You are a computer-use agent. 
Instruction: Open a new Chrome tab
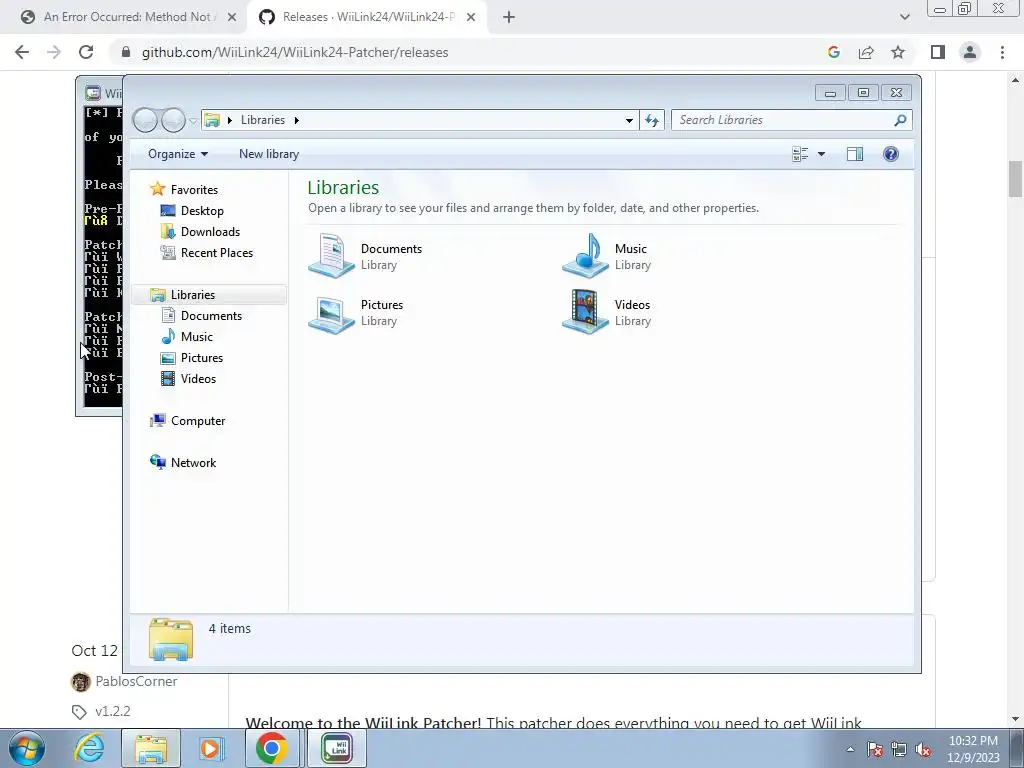509,17
